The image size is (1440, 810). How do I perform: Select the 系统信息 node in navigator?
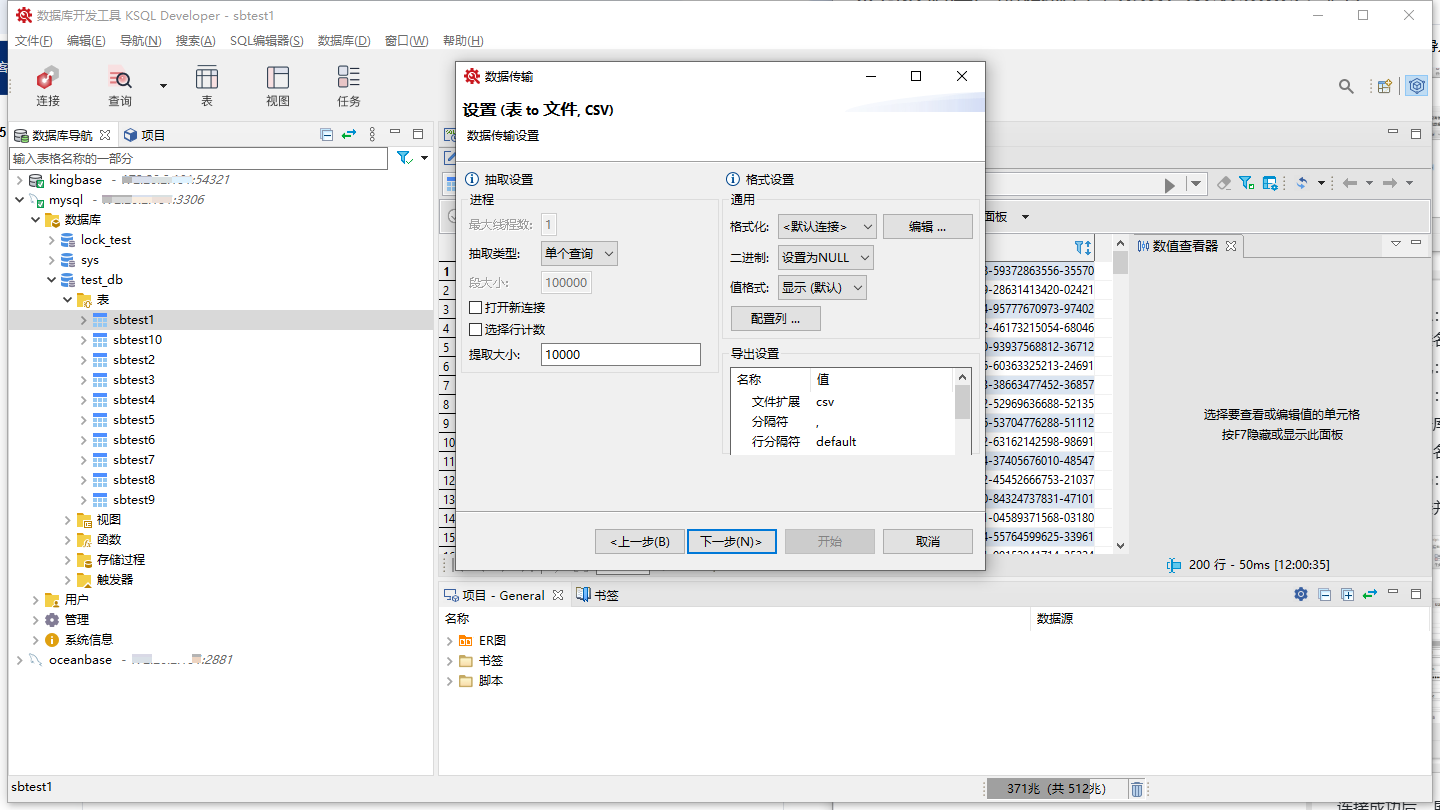point(89,640)
